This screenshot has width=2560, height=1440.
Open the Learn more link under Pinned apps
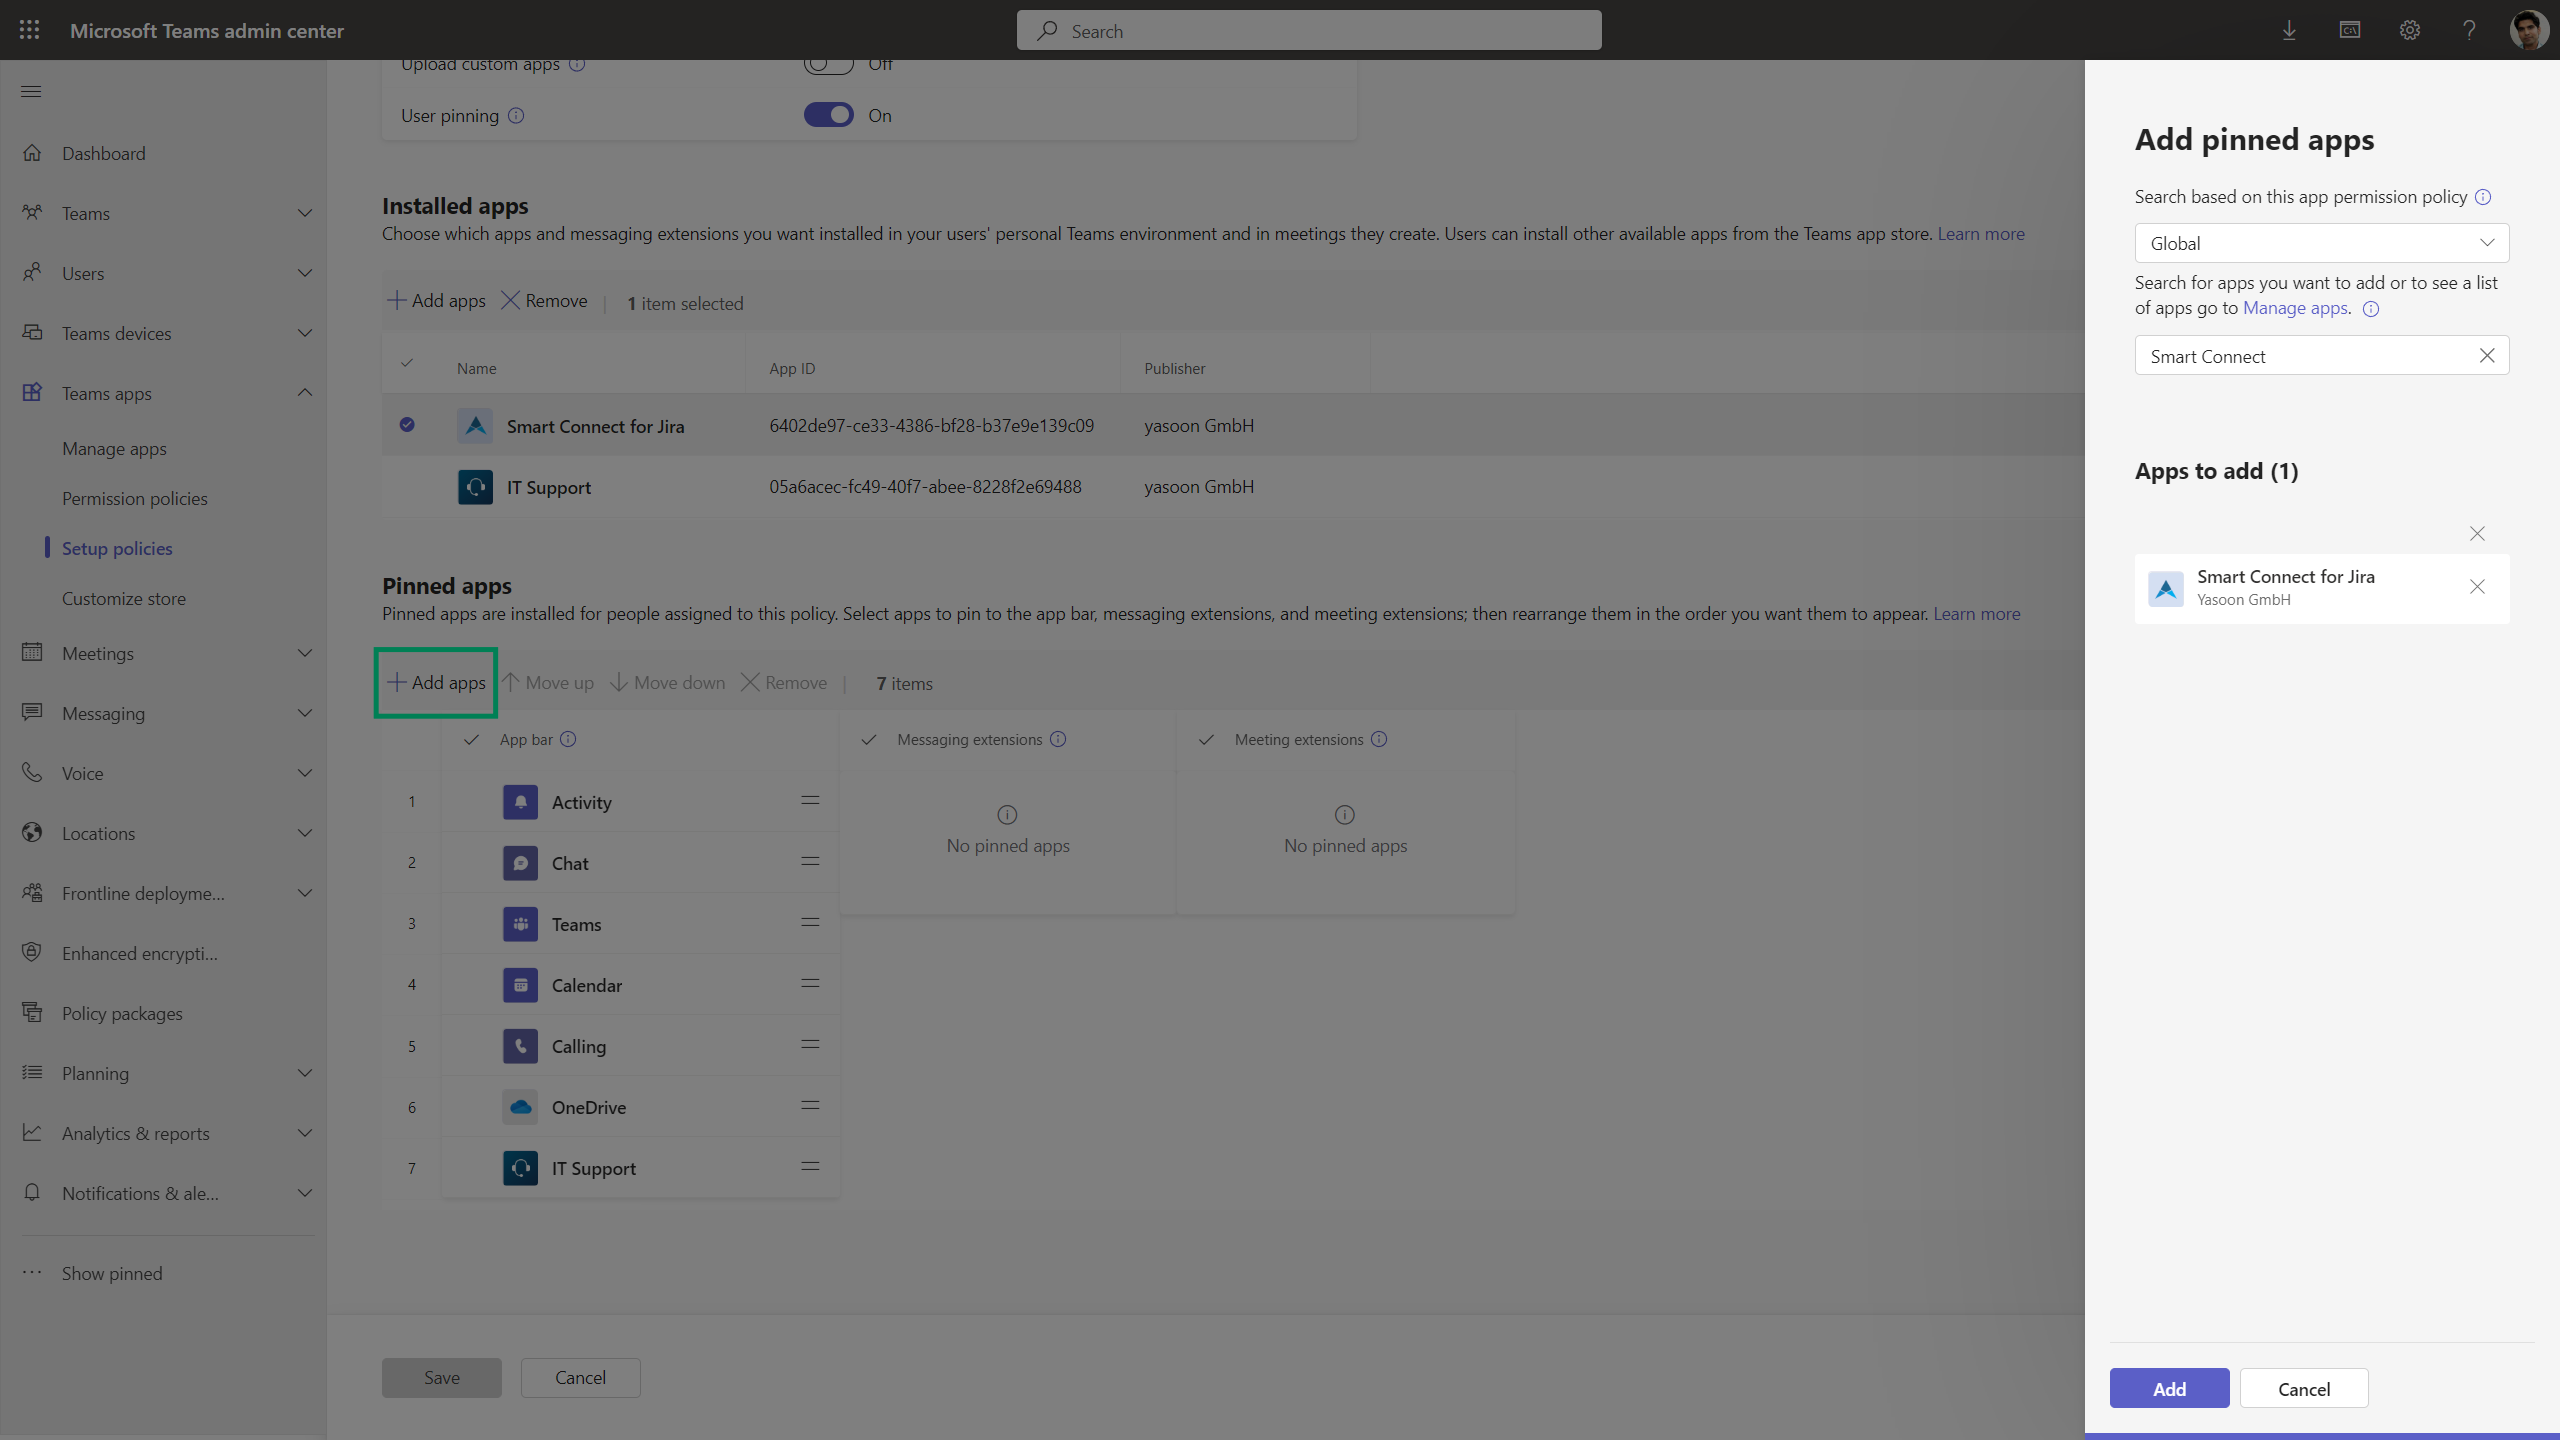(x=1976, y=613)
